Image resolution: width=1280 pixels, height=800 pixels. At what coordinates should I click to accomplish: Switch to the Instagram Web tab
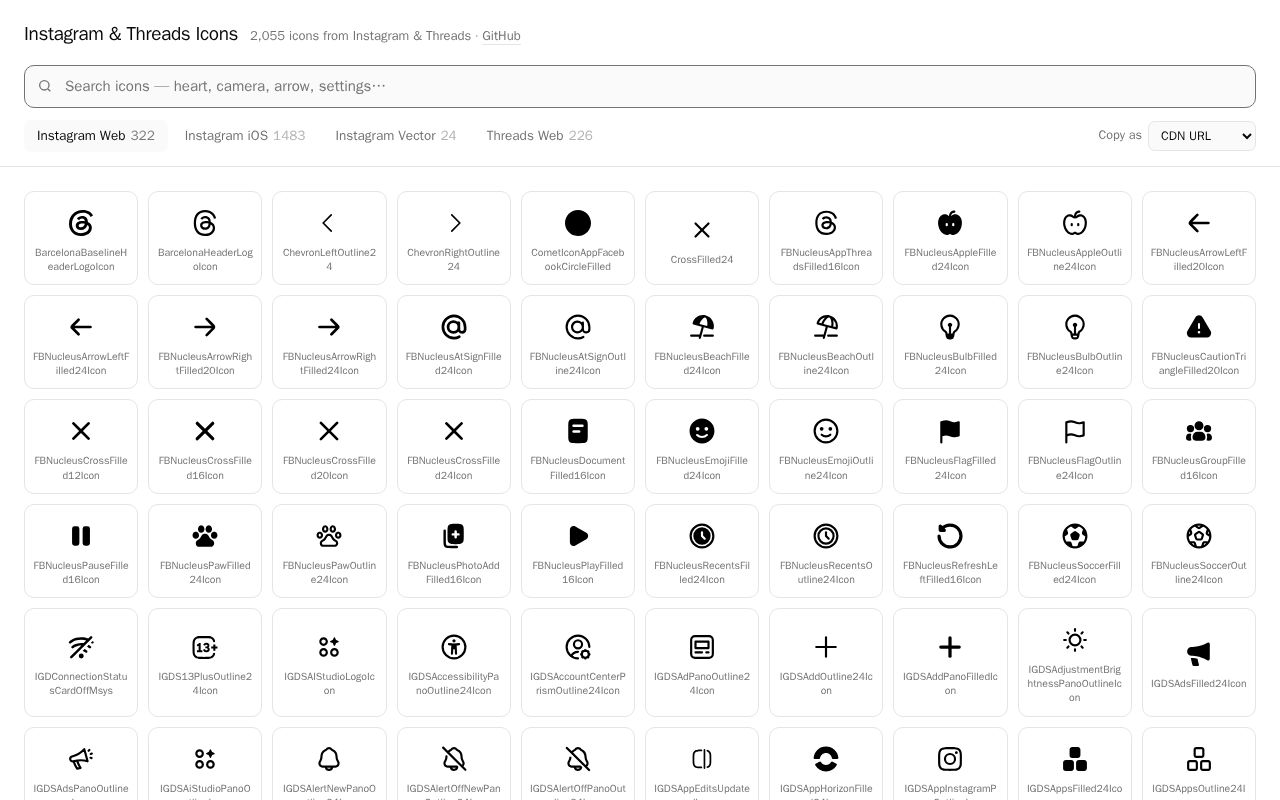(x=96, y=136)
